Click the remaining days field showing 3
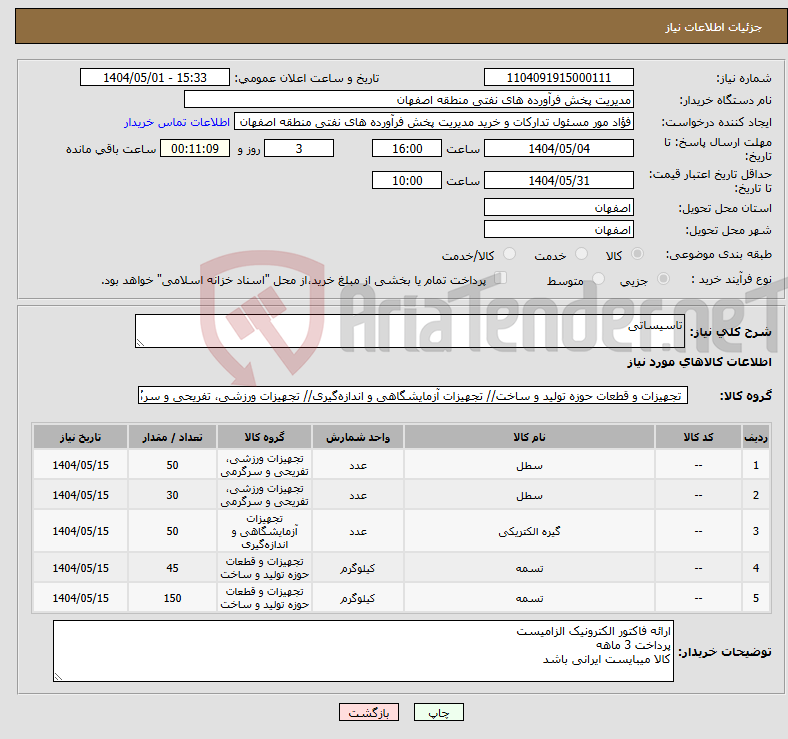 click(299, 148)
